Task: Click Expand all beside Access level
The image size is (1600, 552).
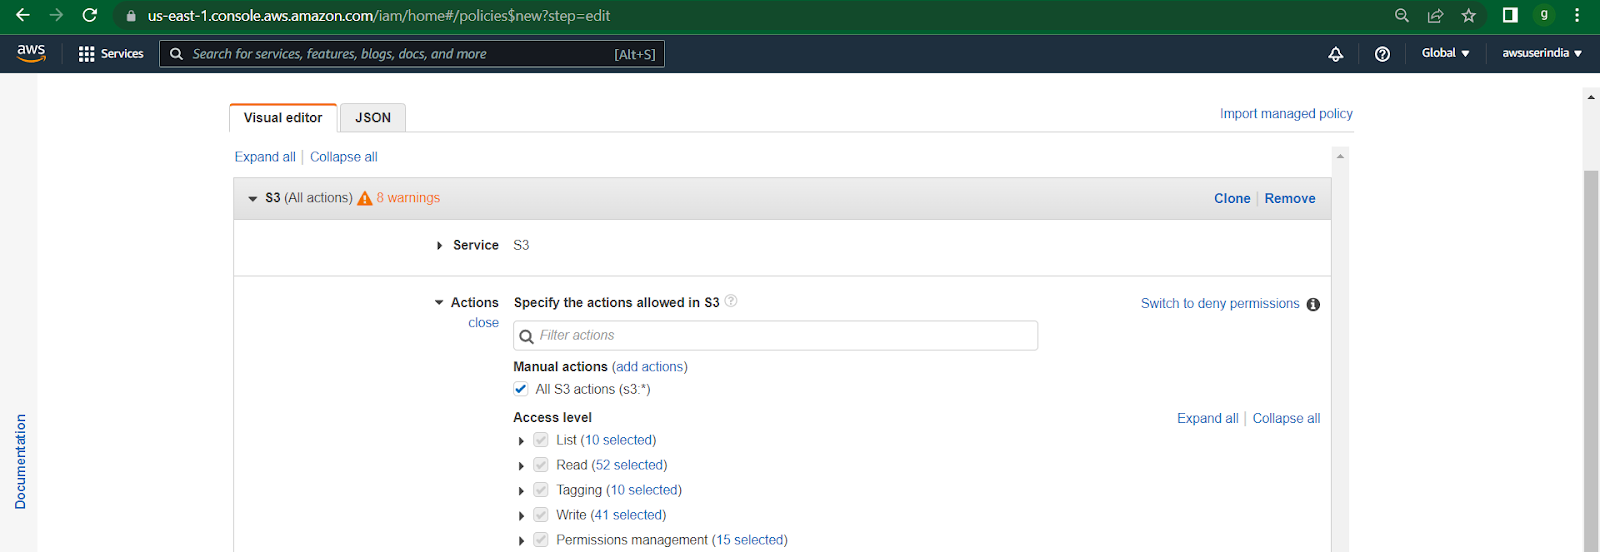Action: click(x=1207, y=418)
